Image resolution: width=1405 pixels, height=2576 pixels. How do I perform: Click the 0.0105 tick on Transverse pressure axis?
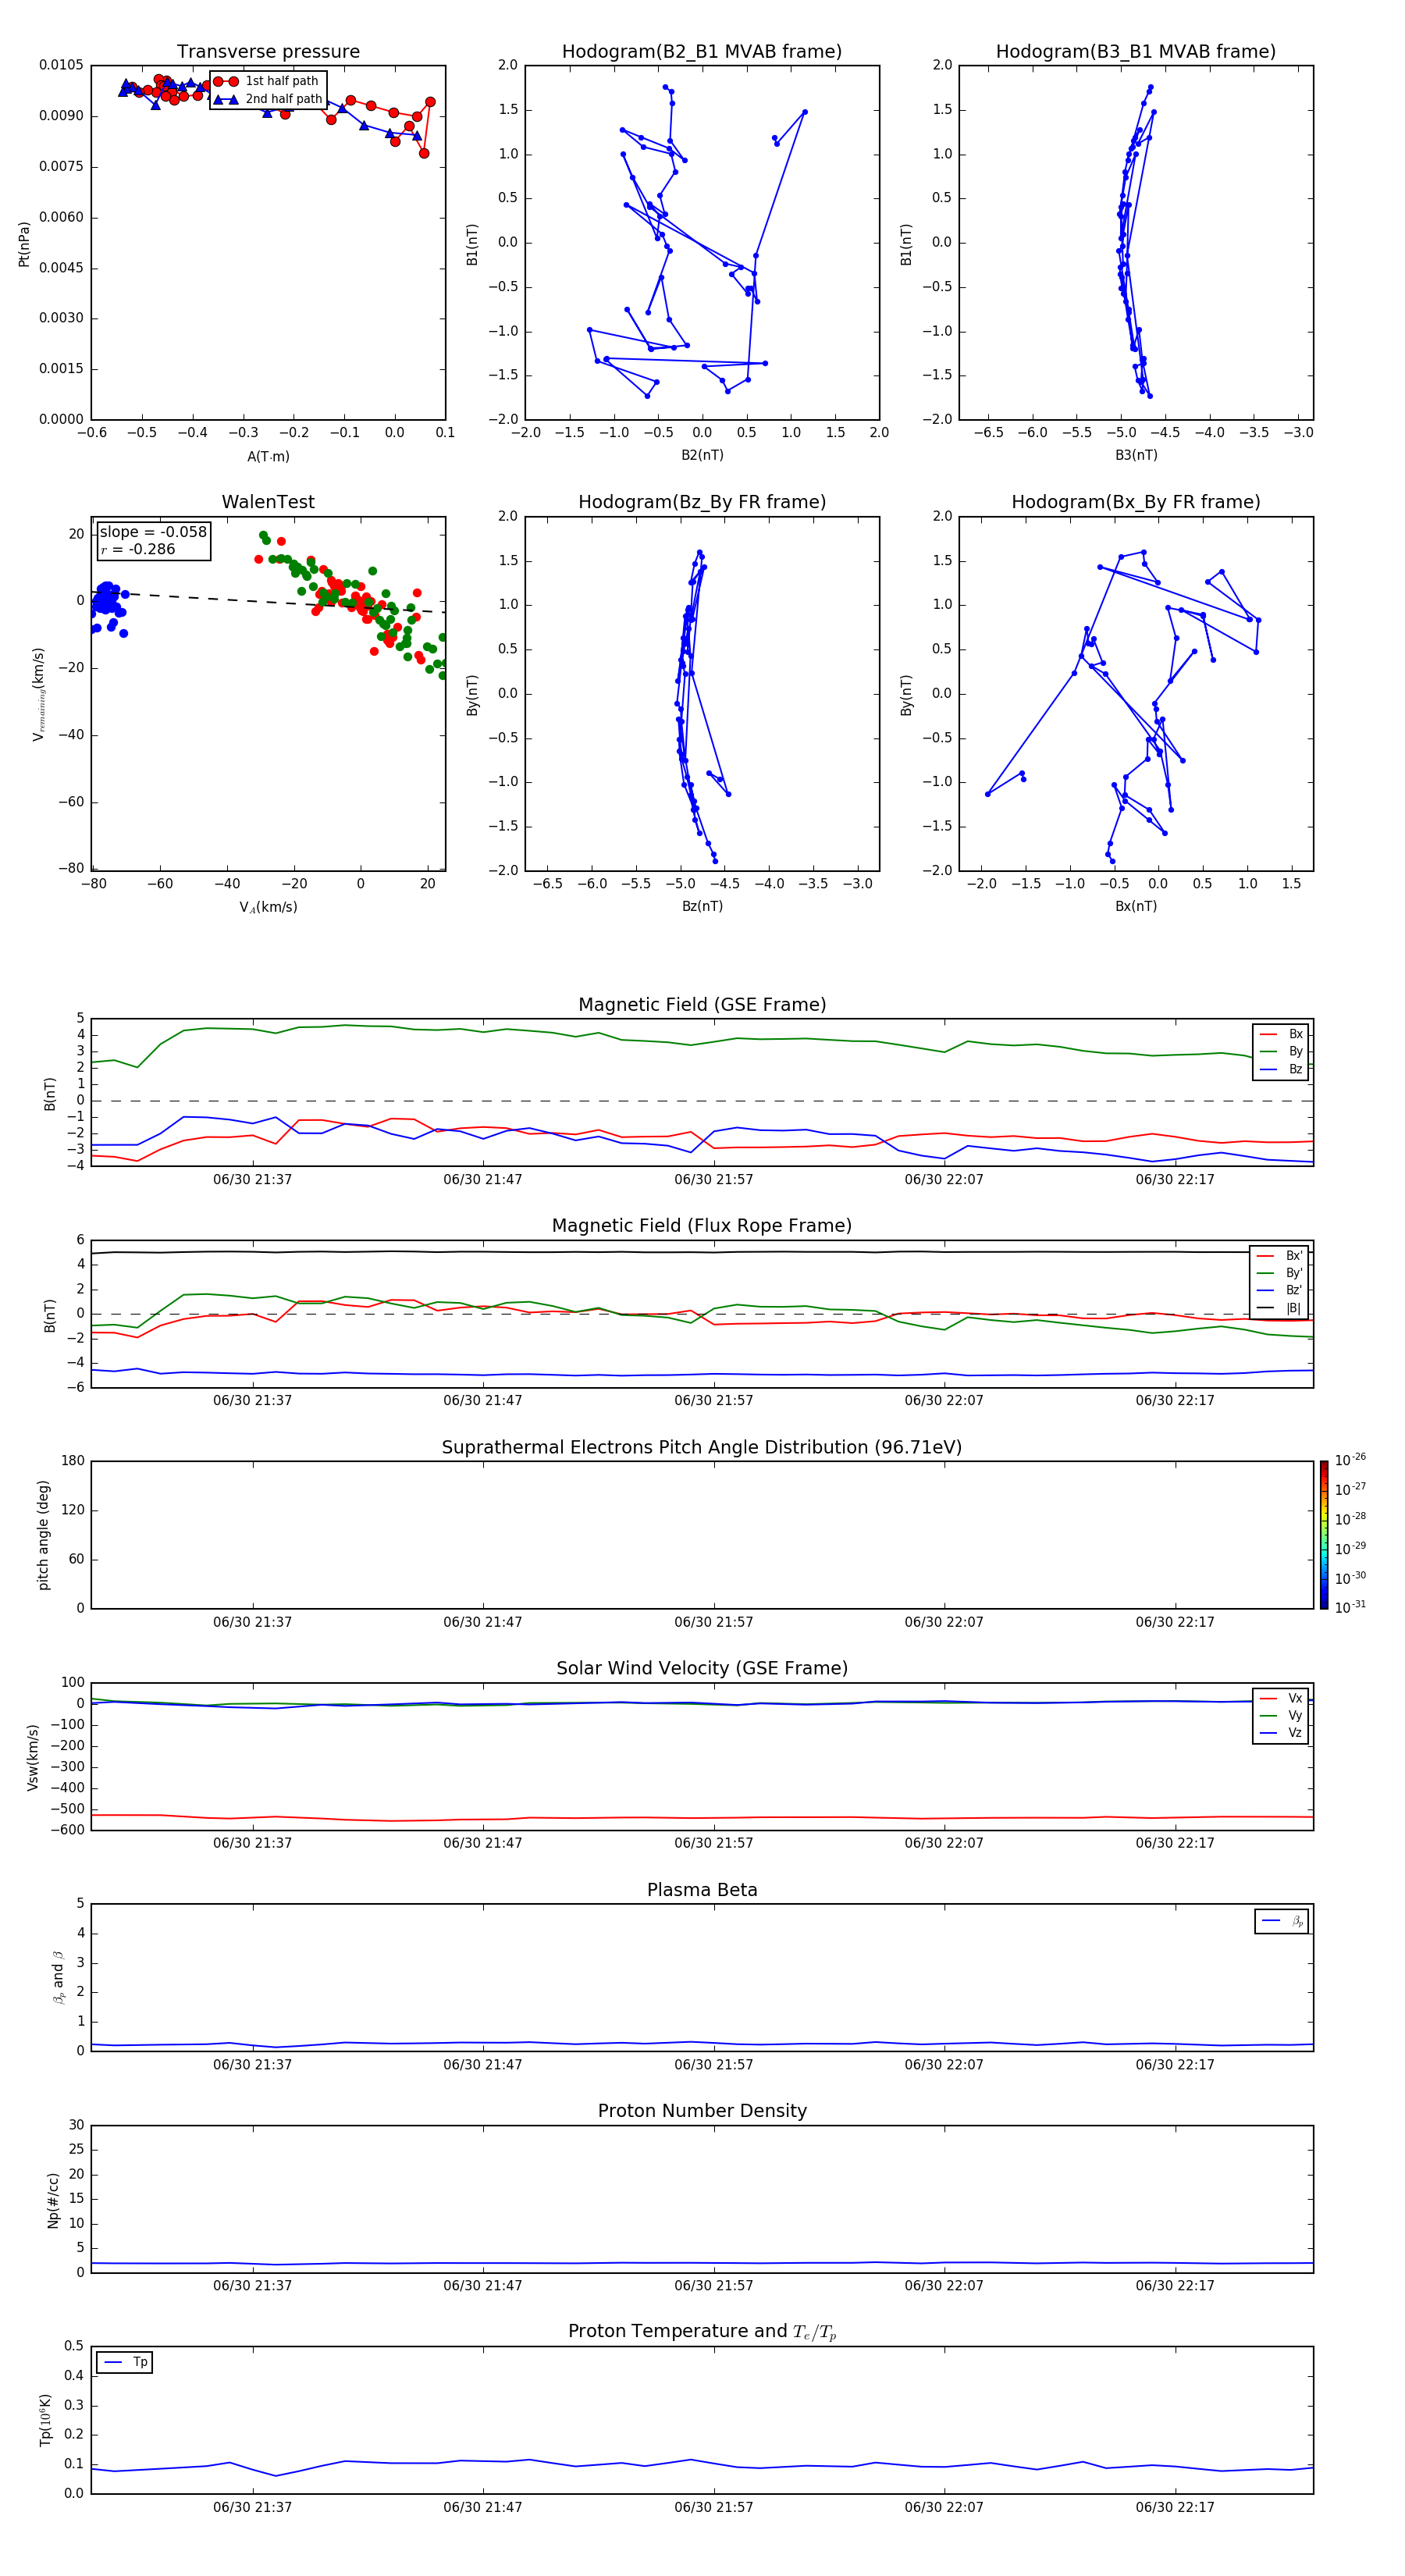click(61, 65)
